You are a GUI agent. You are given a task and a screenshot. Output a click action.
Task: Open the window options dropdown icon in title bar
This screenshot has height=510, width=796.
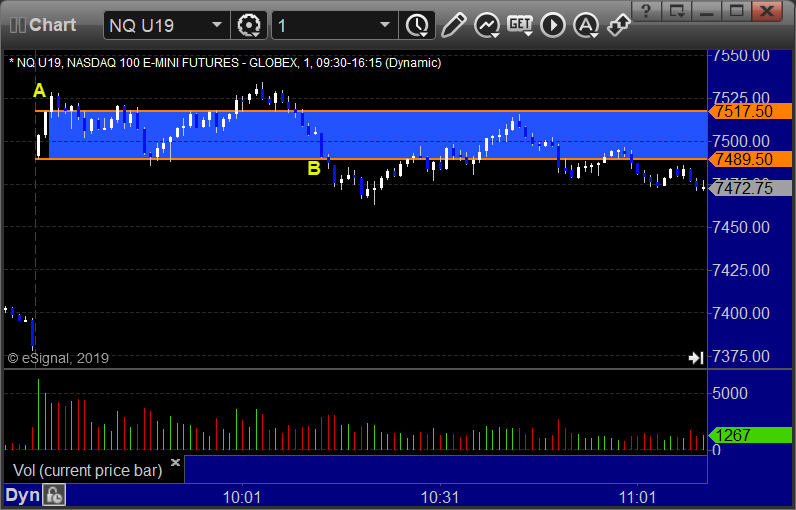tap(676, 11)
